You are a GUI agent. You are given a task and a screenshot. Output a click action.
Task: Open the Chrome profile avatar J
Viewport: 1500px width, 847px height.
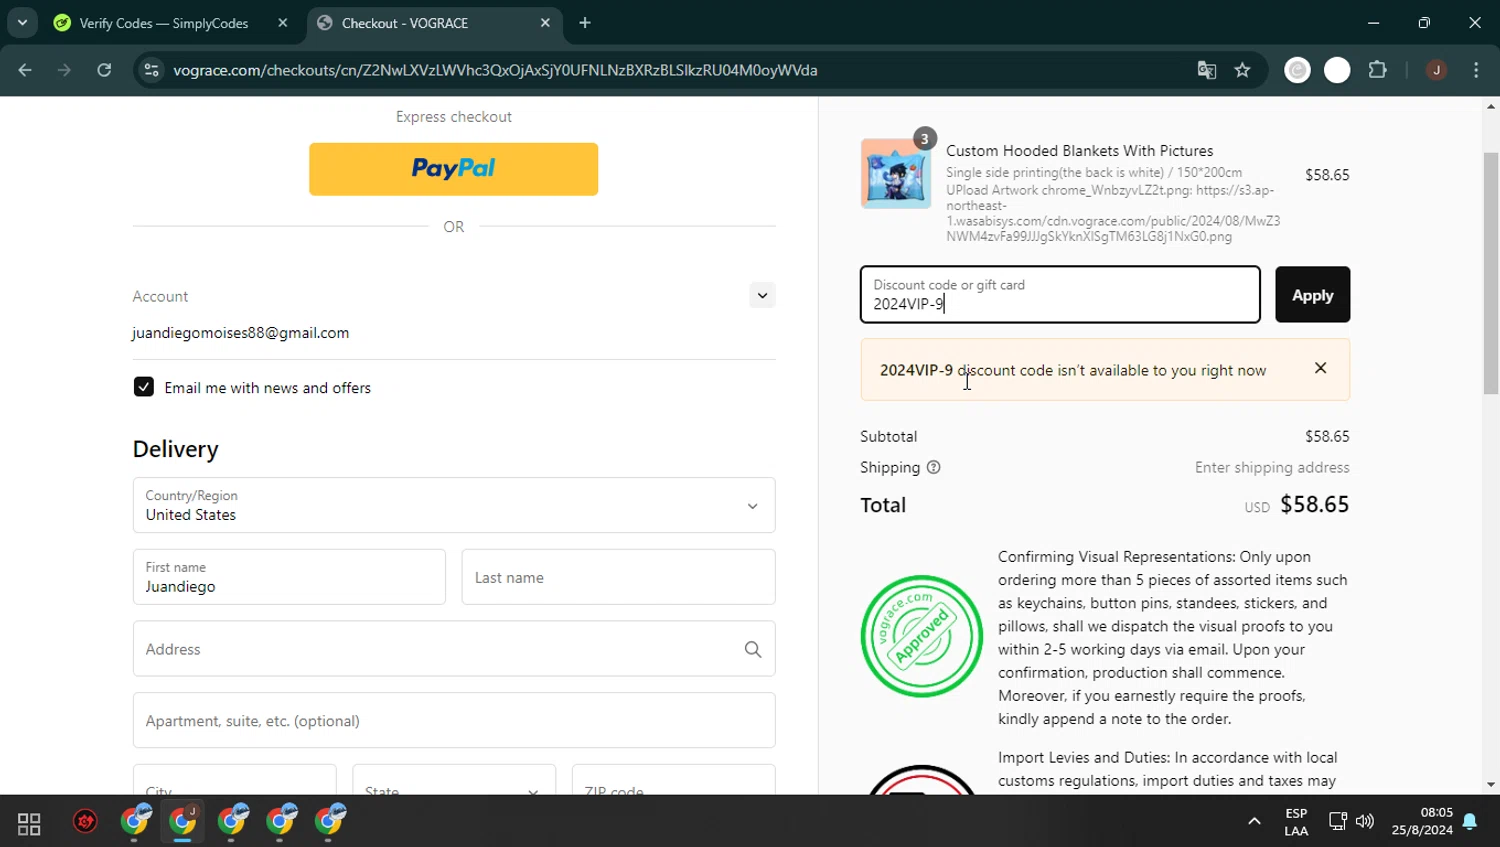pyautogui.click(x=1436, y=70)
